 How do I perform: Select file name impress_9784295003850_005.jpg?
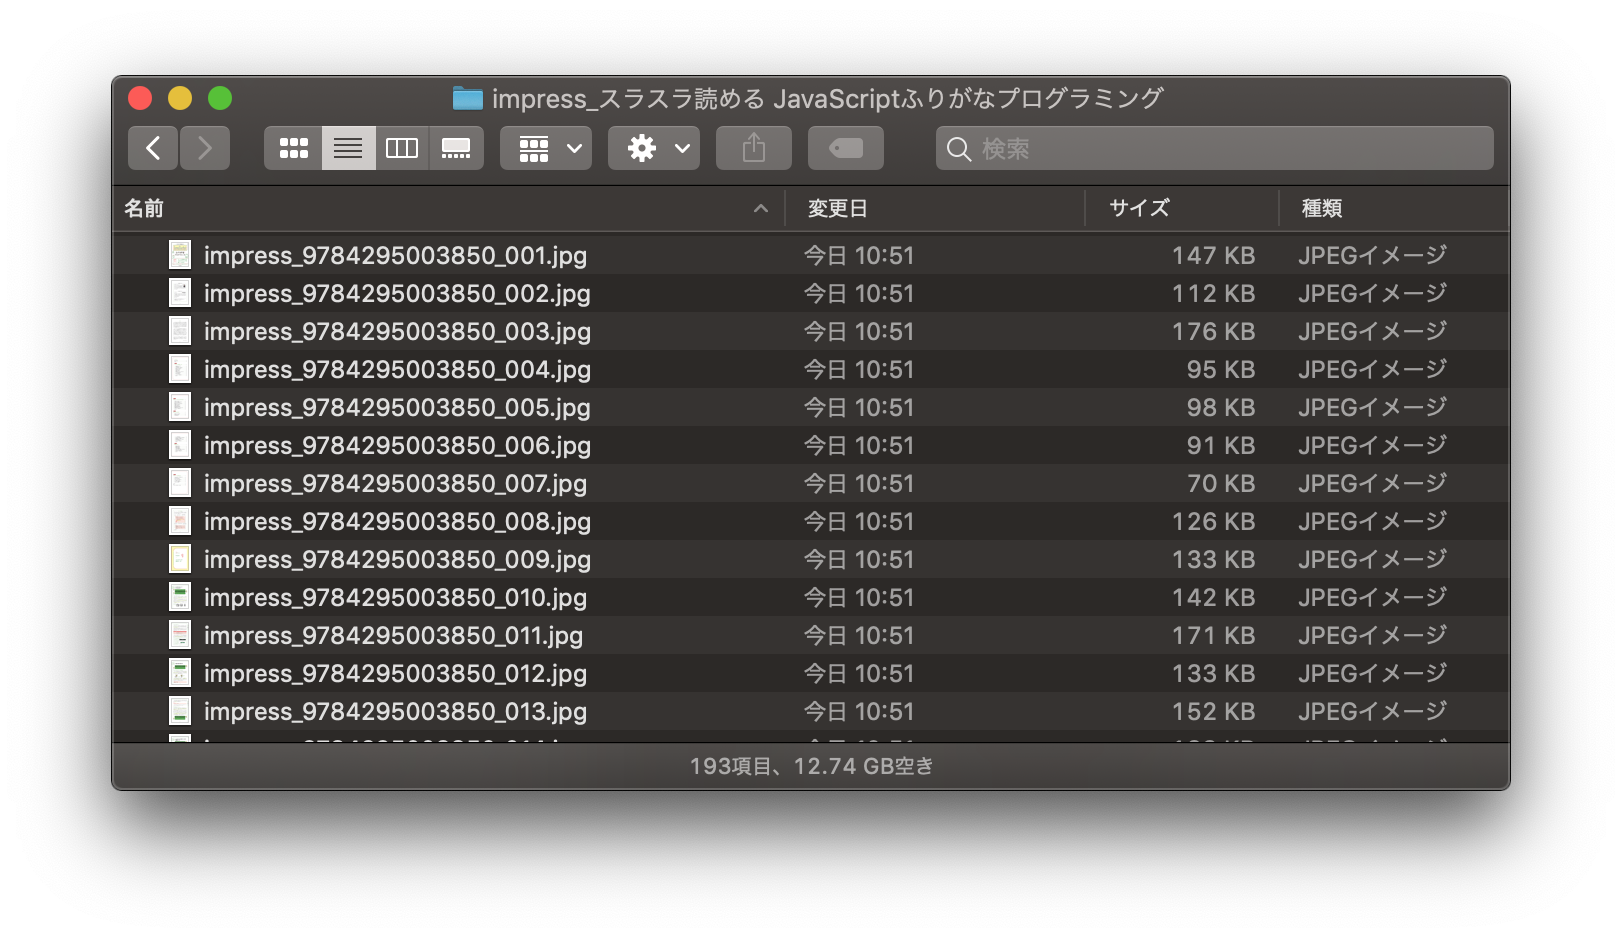(397, 408)
